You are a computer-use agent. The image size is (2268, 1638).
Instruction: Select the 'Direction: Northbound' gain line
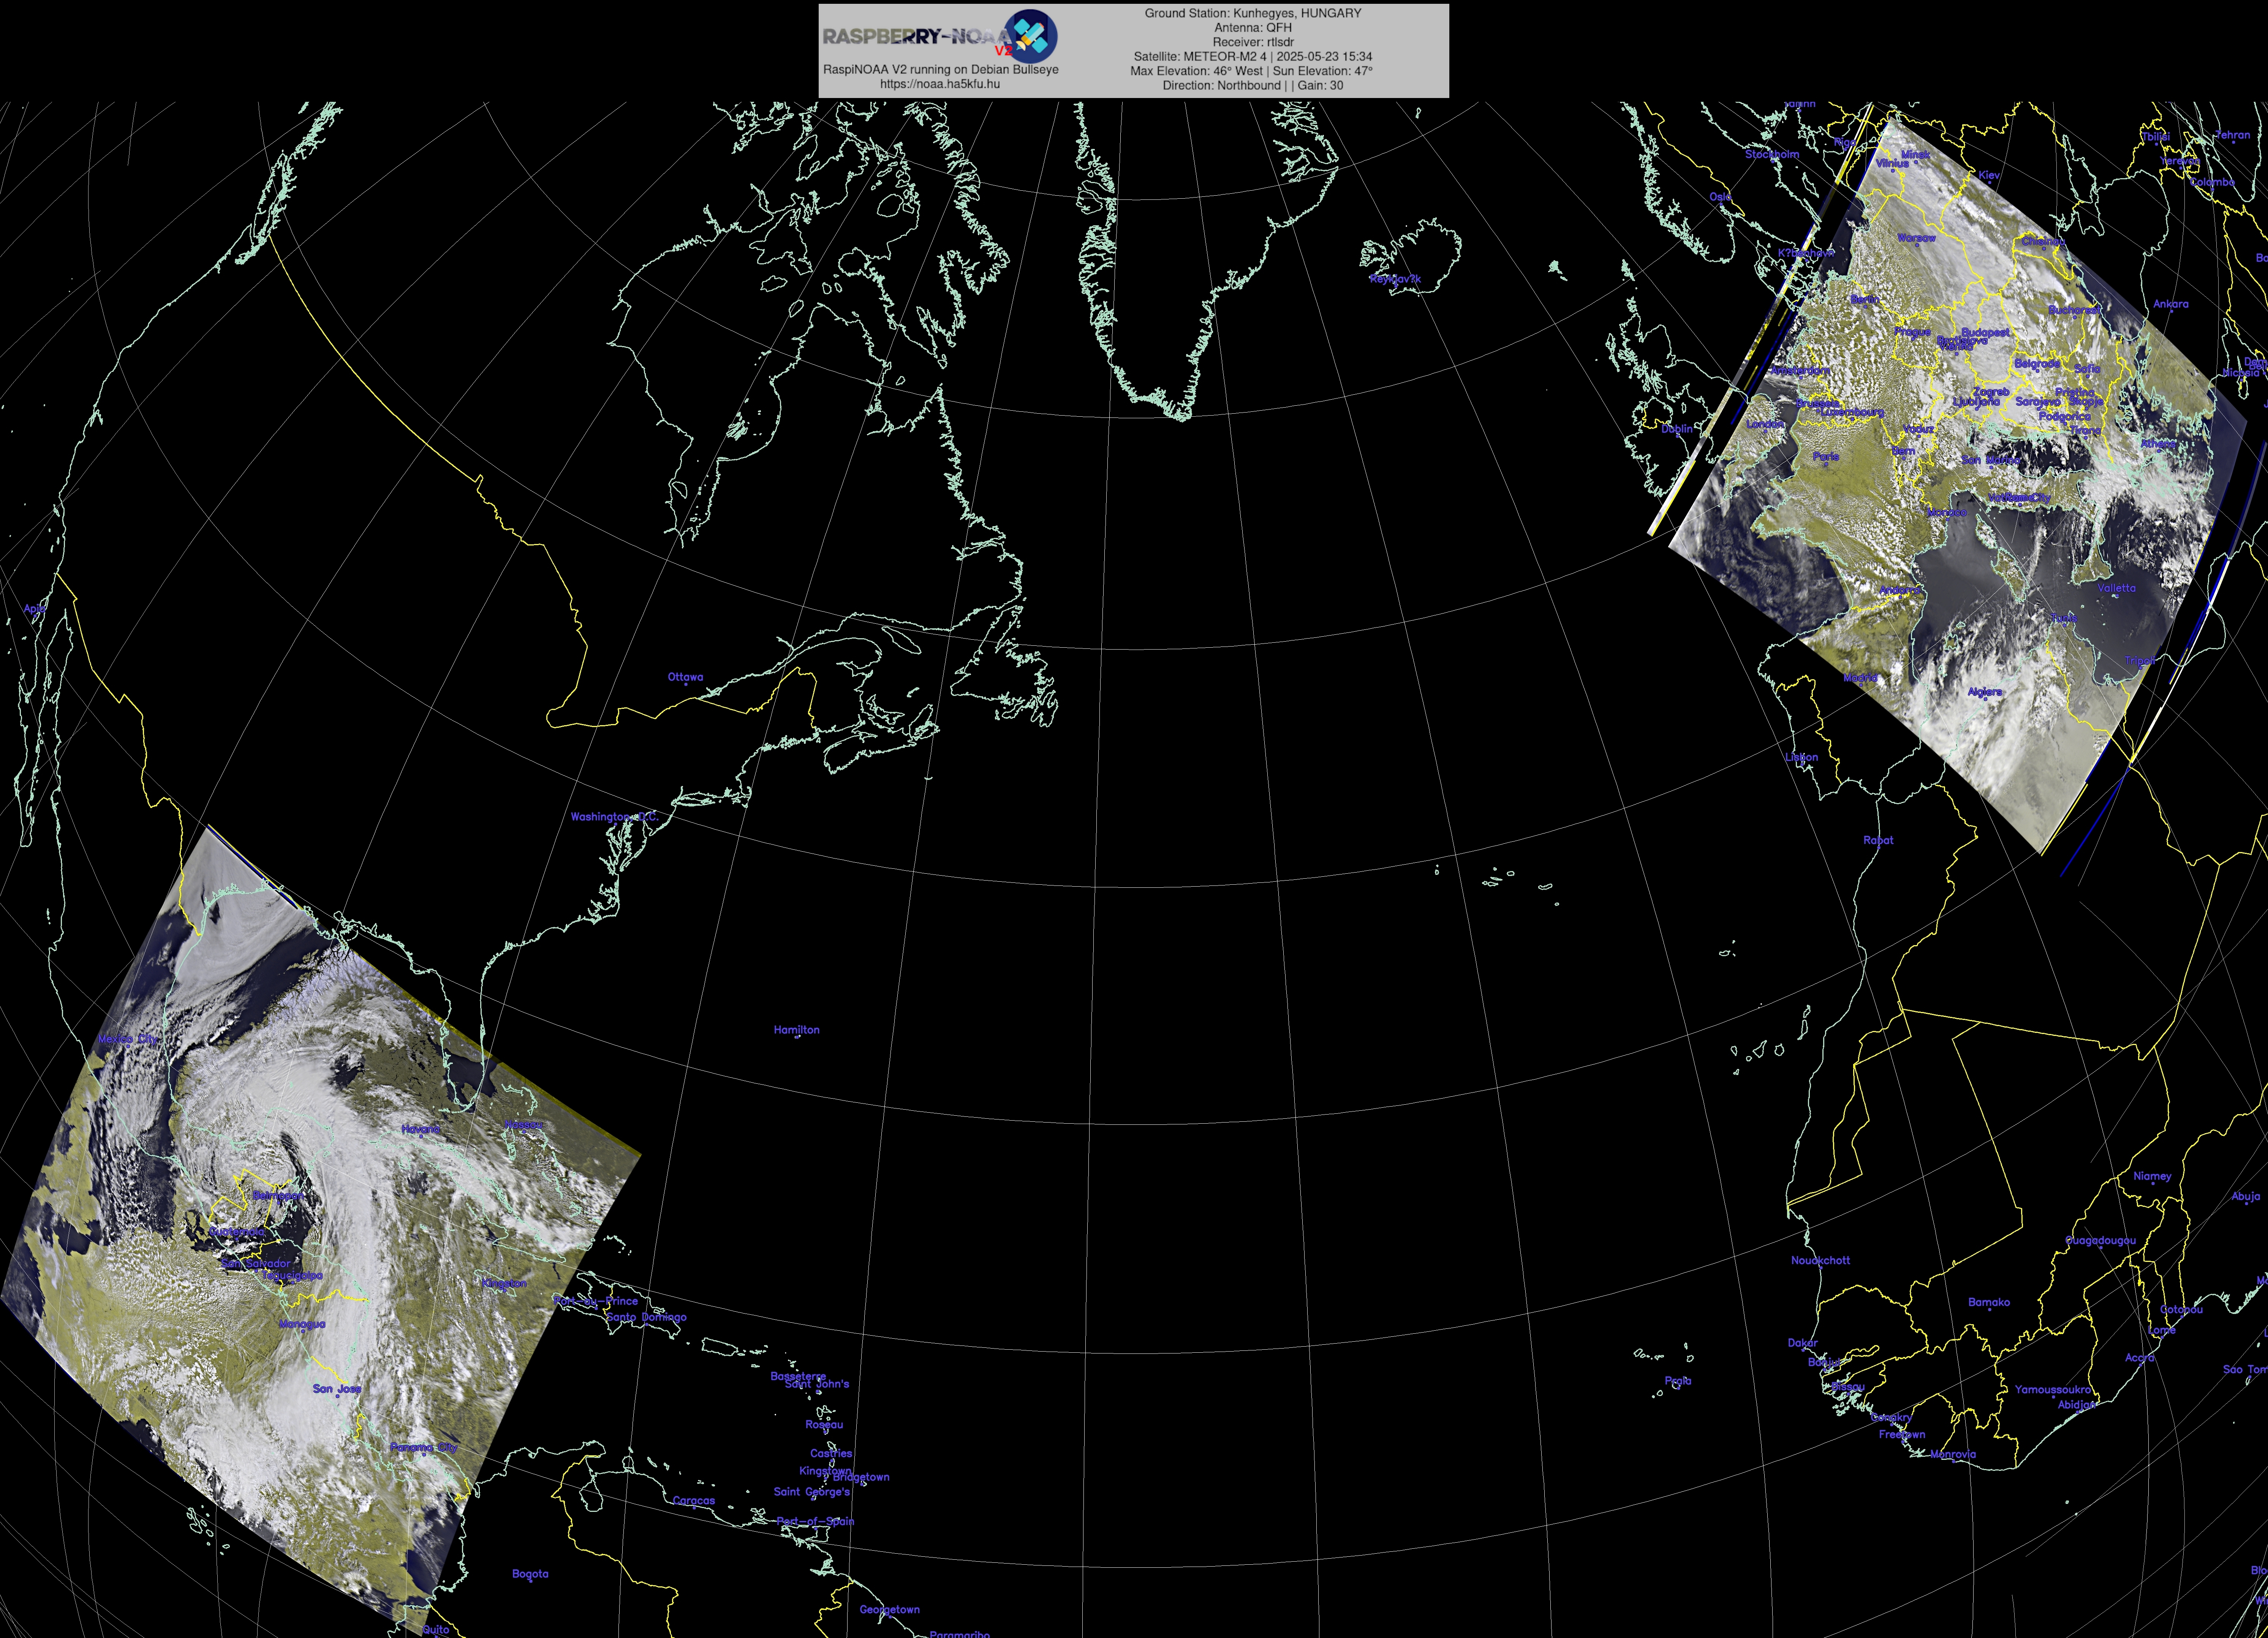(1252, 85)
